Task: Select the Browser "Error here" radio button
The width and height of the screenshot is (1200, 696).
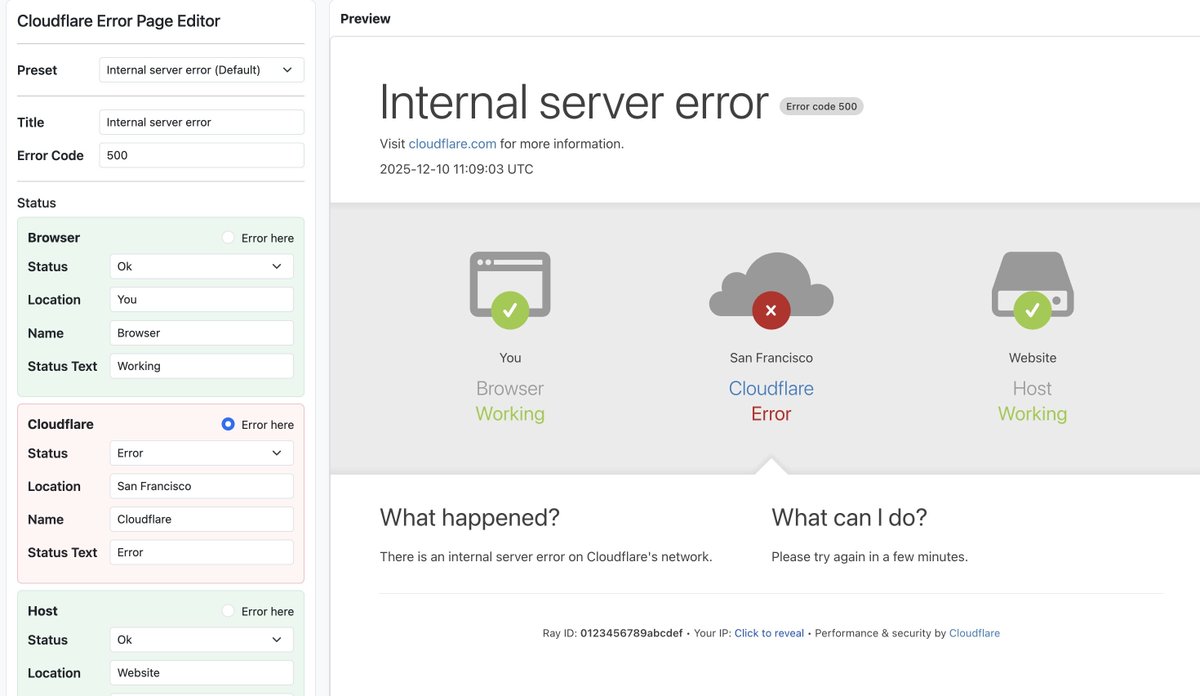Action: coord(228,238)
